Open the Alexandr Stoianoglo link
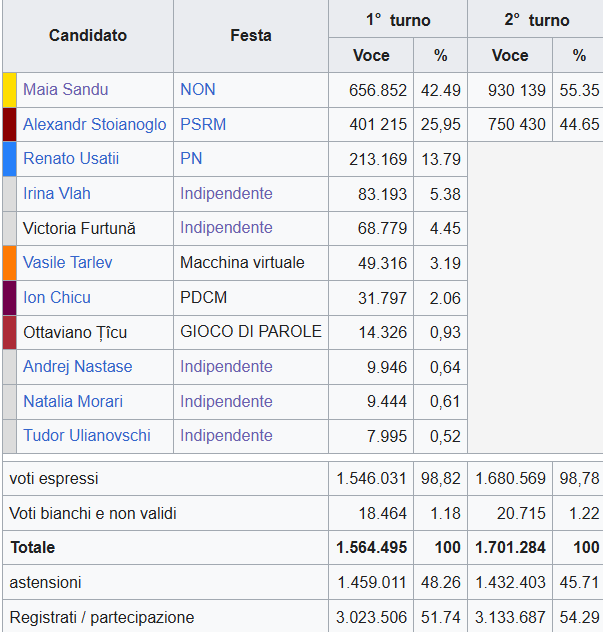This screenshot has height=632, width=603. (94, 125)
